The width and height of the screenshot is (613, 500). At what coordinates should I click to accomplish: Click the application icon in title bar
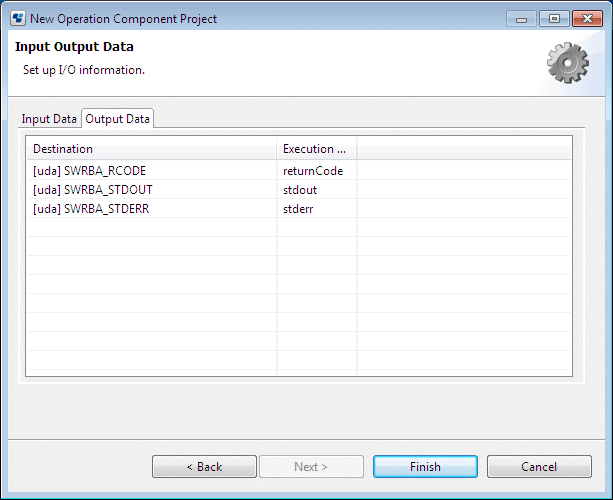pos(18,18)
